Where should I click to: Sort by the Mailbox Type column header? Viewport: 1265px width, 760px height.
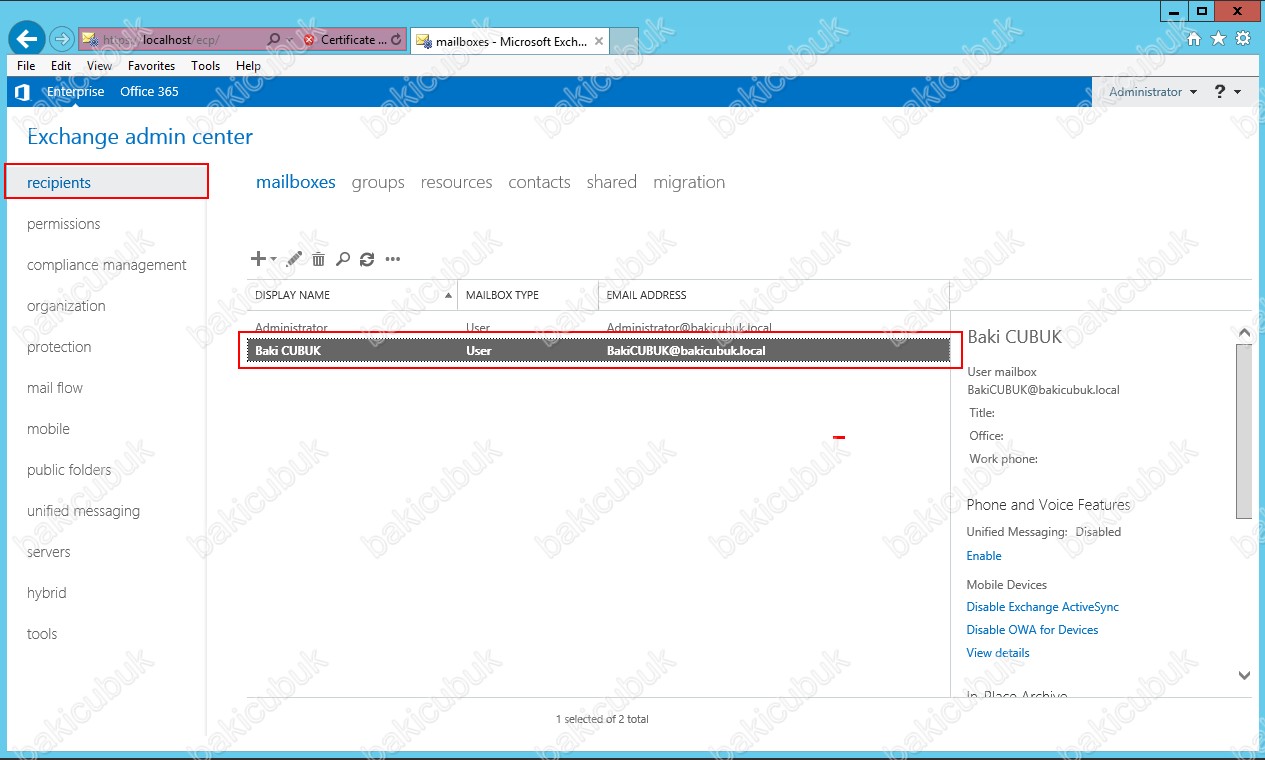pos(529,295)
